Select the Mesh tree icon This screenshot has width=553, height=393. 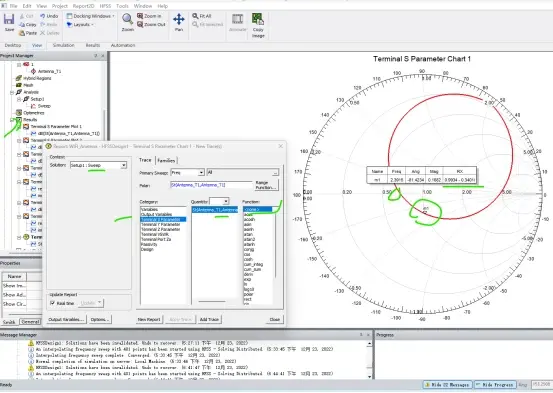tap(19, 85)
